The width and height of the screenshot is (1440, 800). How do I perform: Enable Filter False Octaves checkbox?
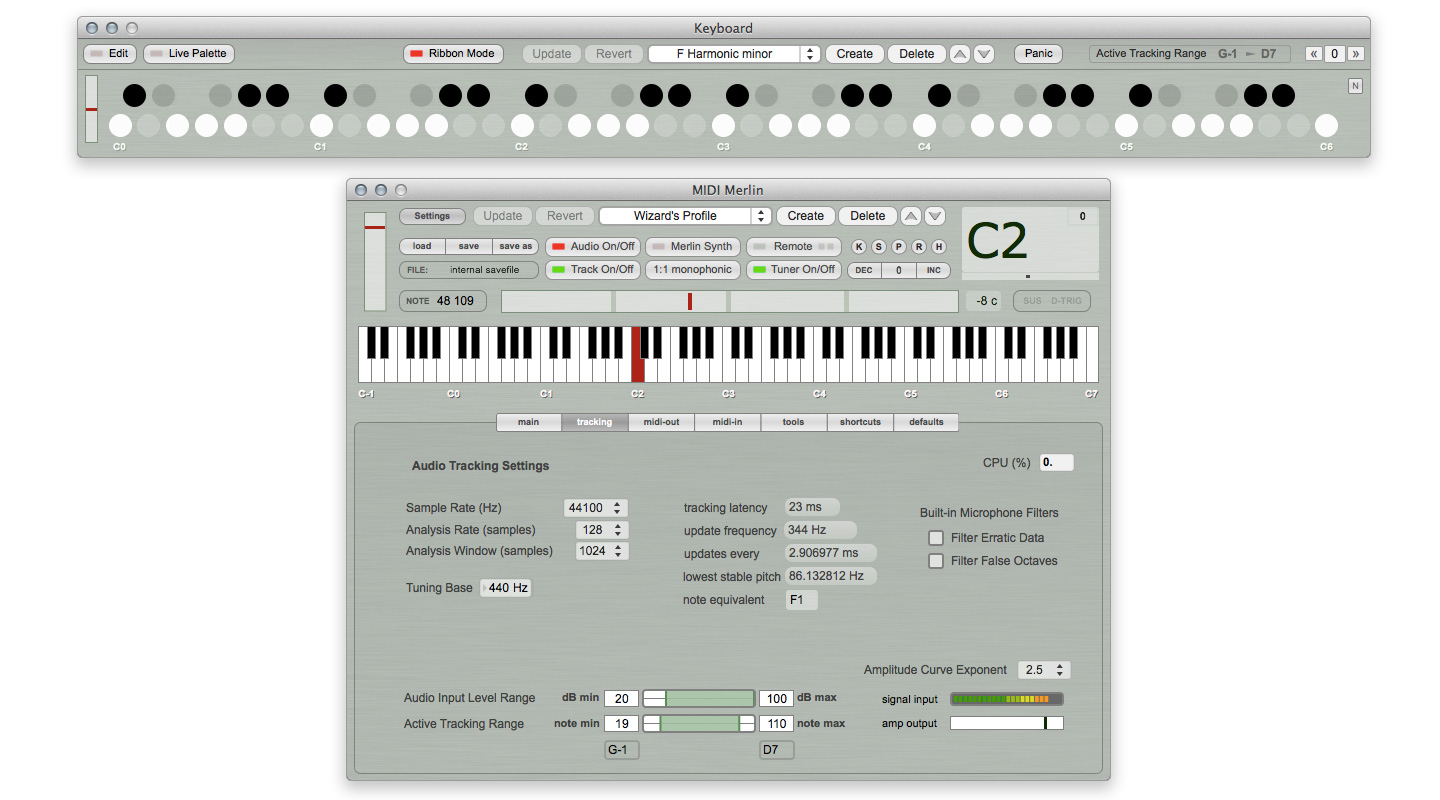click(x=936, y=561)
